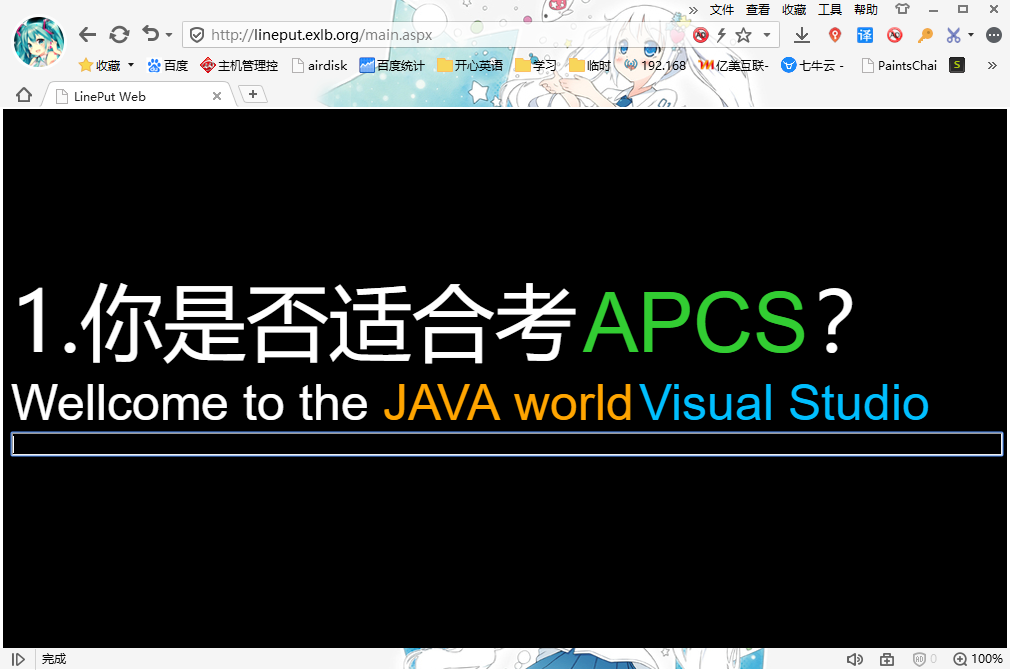Expand the arrow beside the scissors

[971, 35]
